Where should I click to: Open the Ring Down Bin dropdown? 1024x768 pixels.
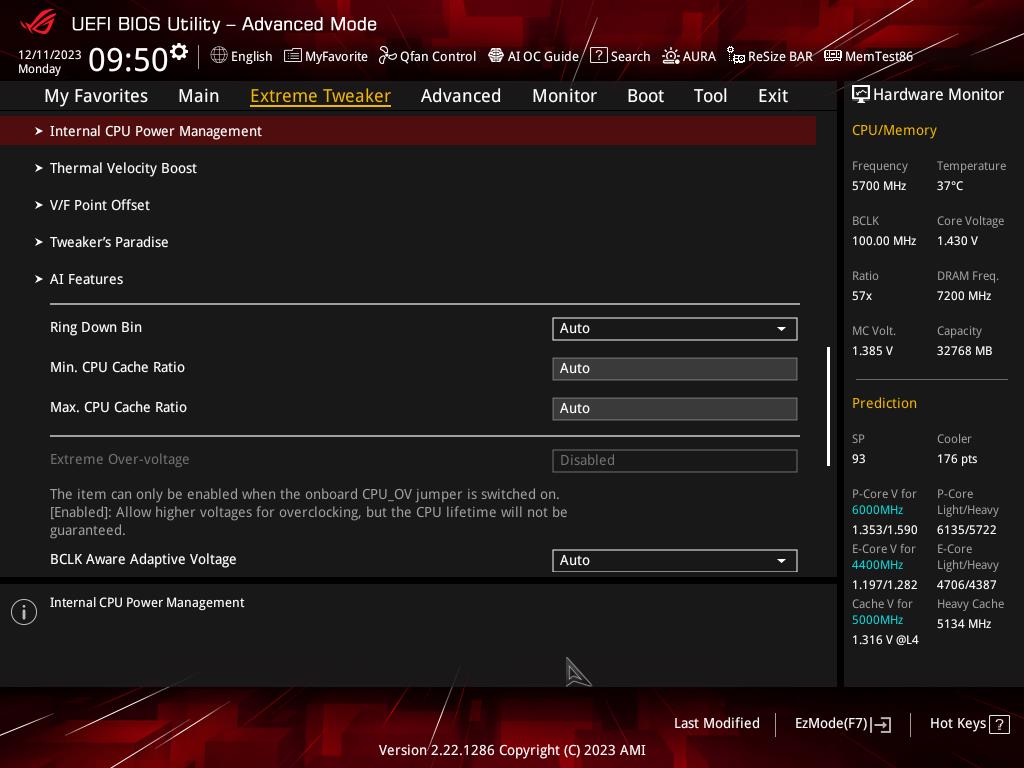[674, 328]
